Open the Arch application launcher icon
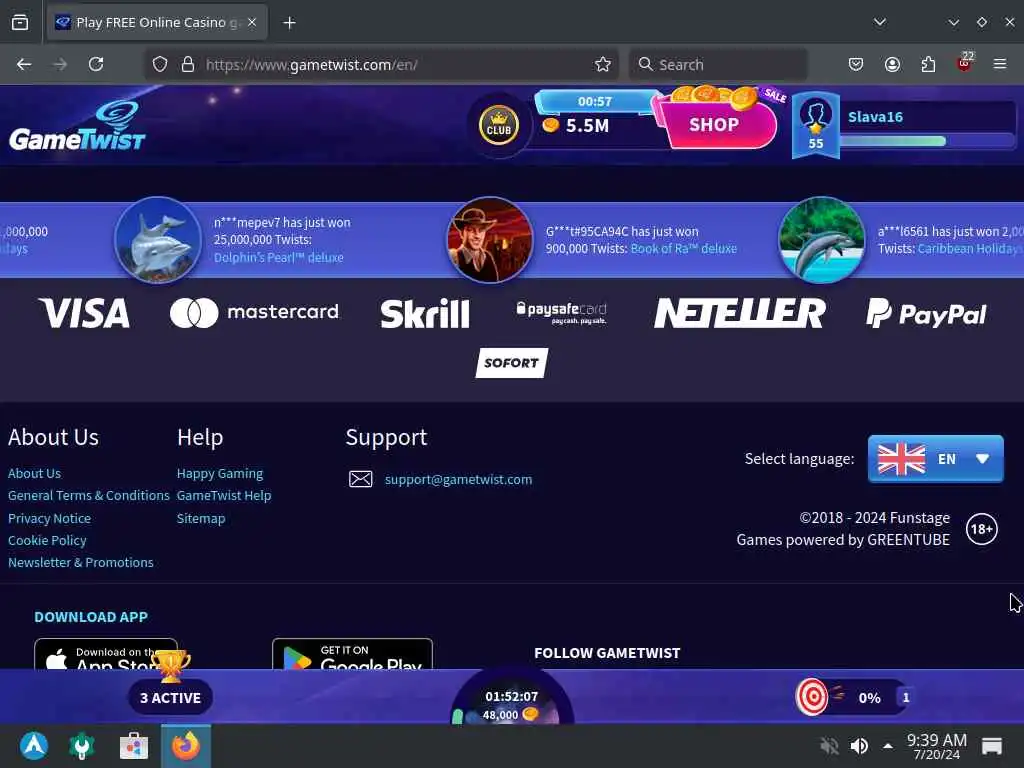 tap(34, 746)
